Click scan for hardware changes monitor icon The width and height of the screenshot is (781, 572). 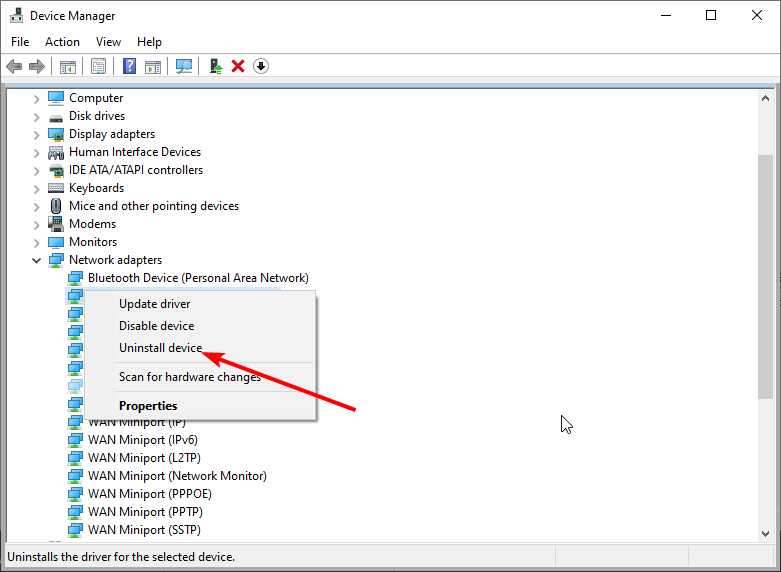[184, 66]
